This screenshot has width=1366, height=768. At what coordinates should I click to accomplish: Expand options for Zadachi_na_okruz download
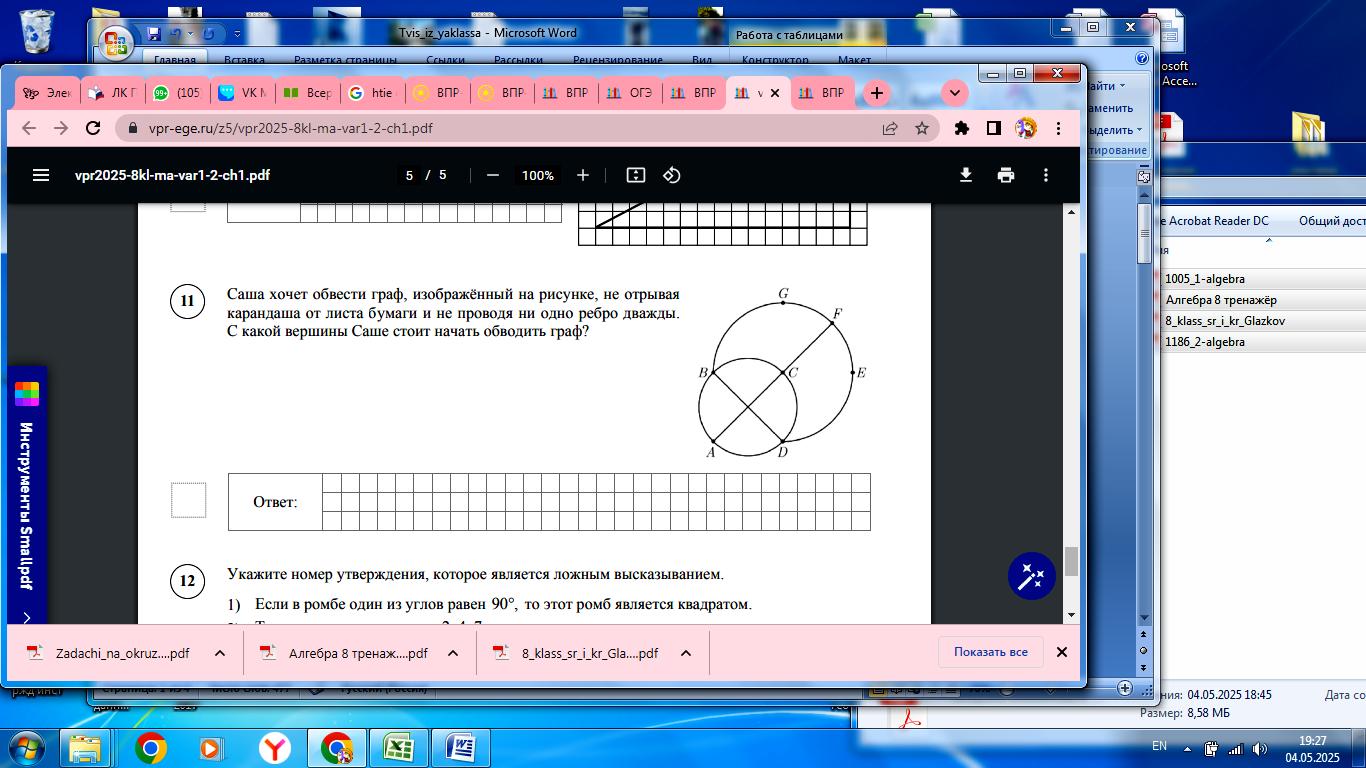click(x=220, y=653)
